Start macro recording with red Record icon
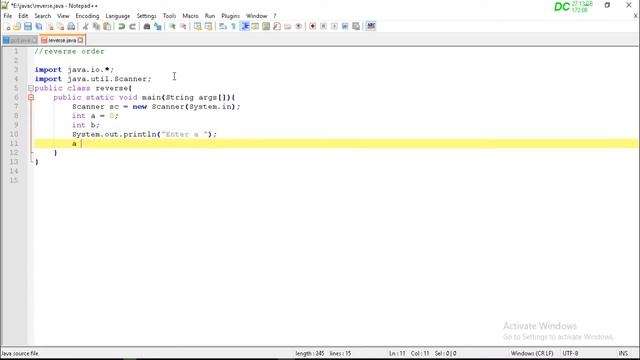Viewport: 640px width, 360px height. coord(313,27)
